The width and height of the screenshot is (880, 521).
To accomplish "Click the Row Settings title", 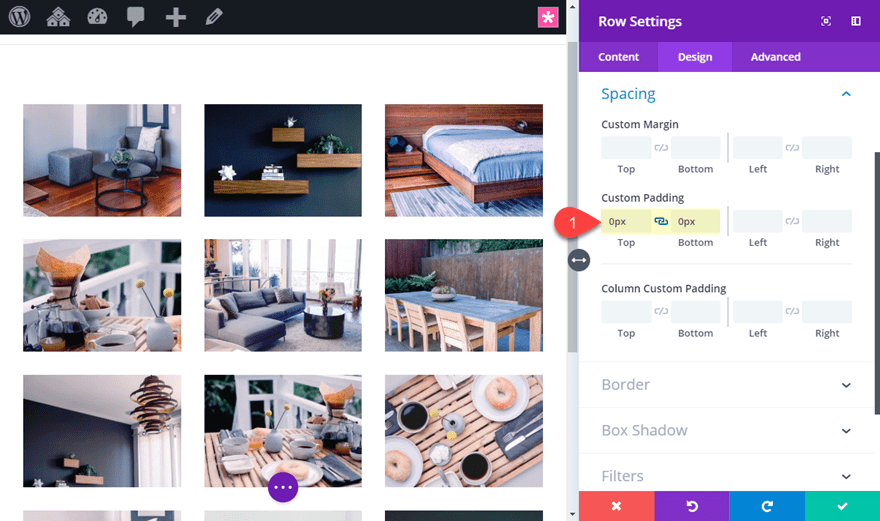I will coord(640,21).
